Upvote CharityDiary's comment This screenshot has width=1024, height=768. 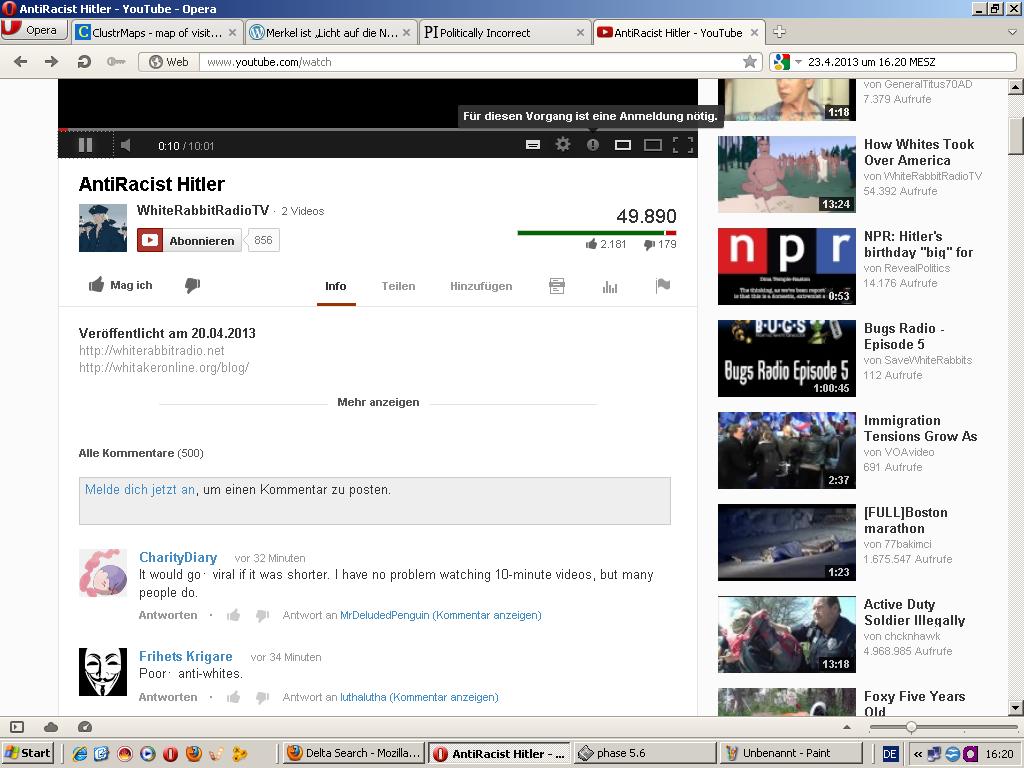coord(233,615)
